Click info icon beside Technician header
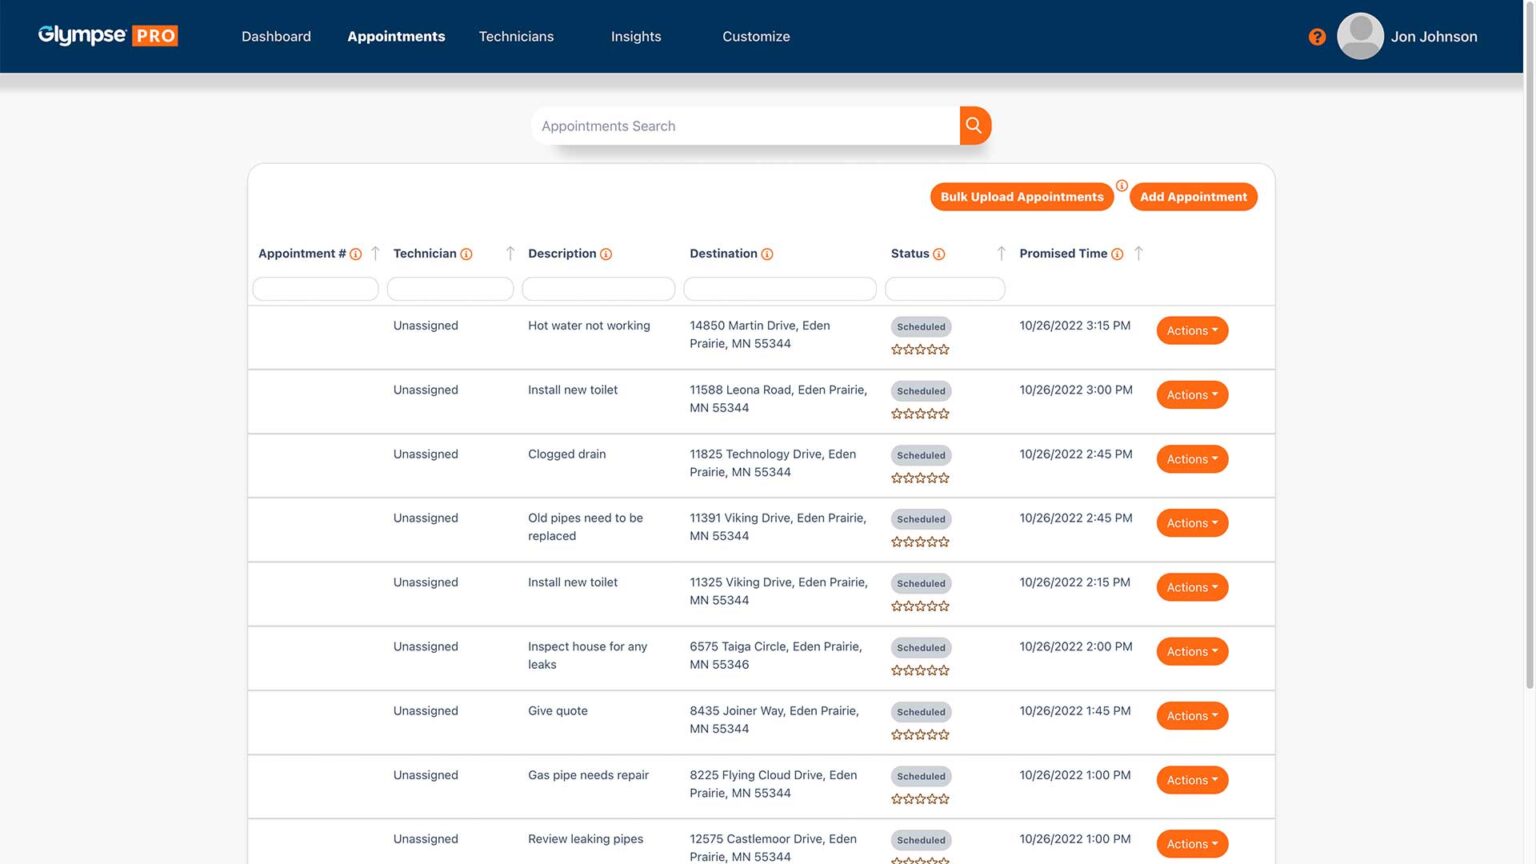Image resolution: width=1536 pixels, height=864 pixels. click(x=466, y=254)
